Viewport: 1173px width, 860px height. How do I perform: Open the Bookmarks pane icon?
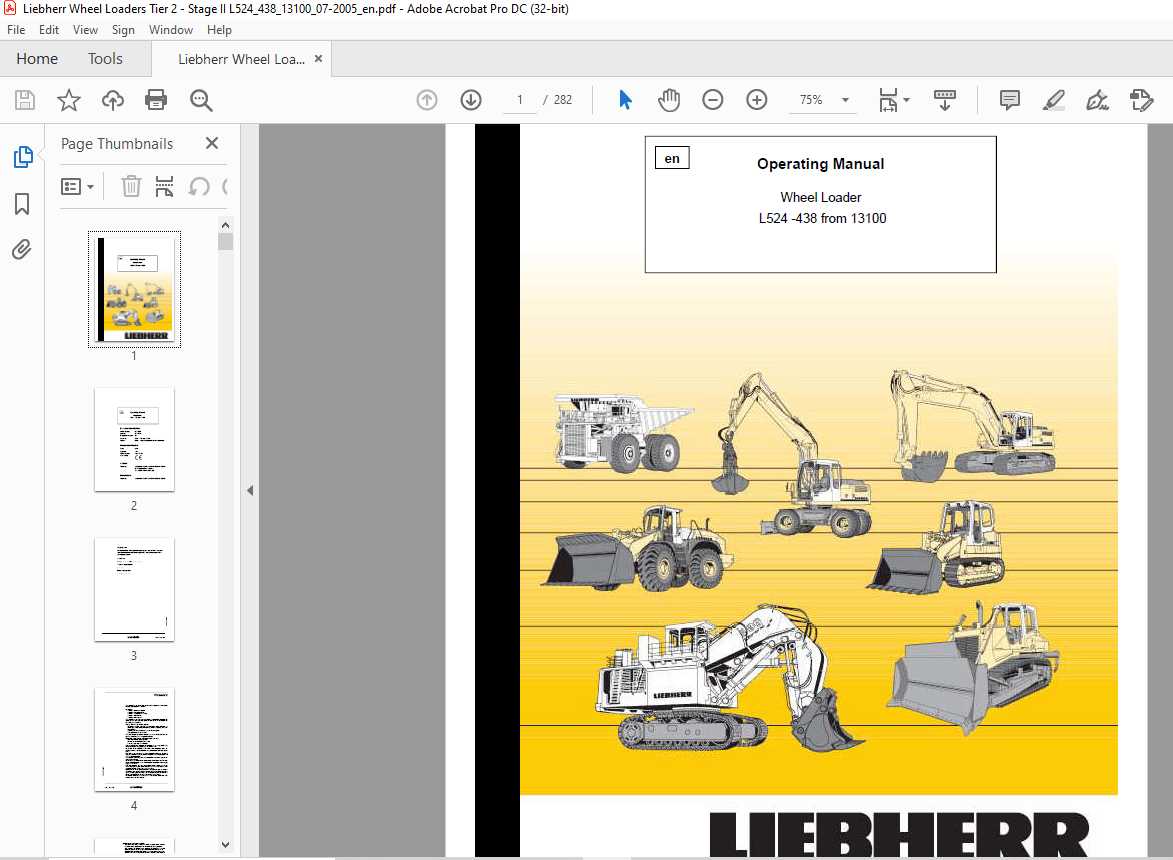[22, 203]
